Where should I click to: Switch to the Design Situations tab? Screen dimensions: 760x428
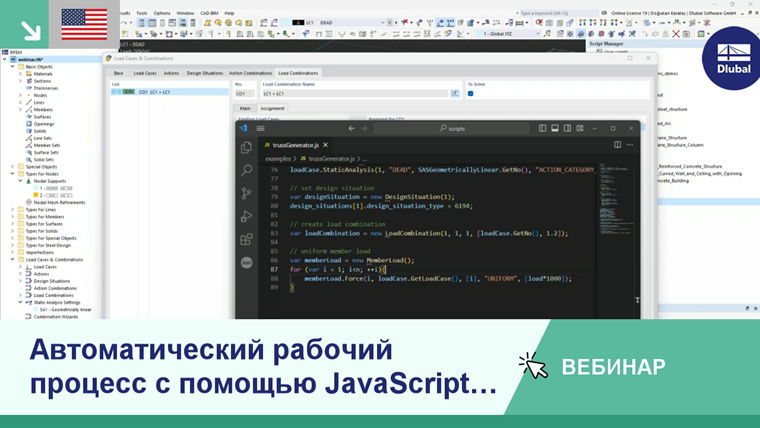[x=205, y=73]
